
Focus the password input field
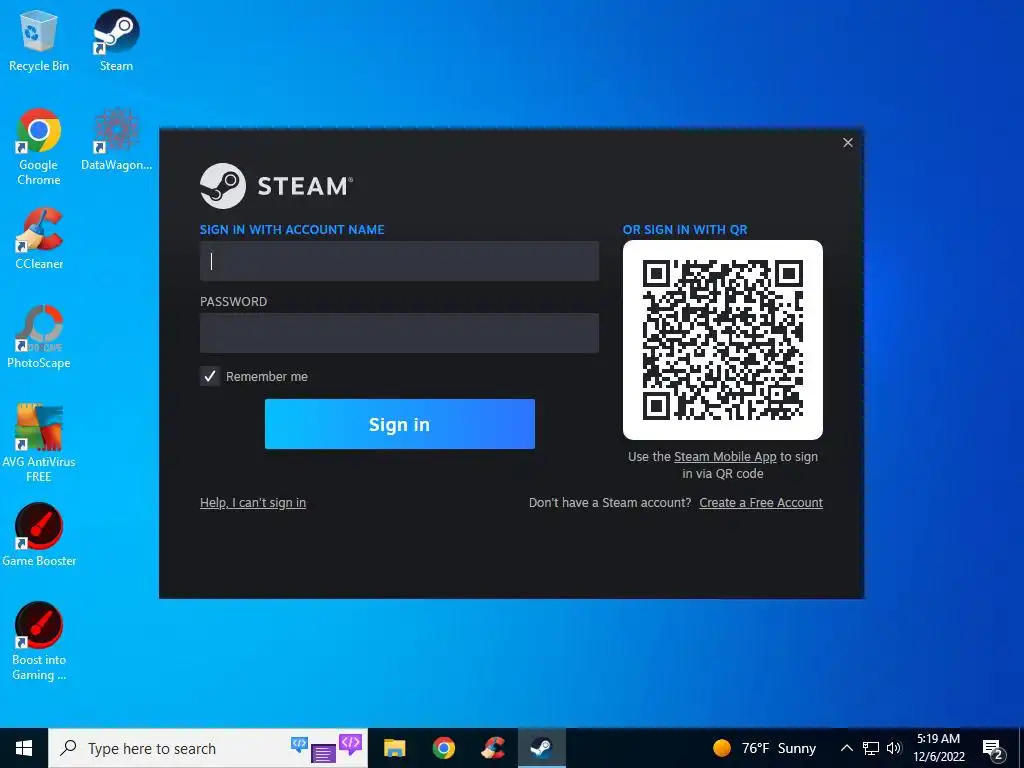tap(399, 333)
